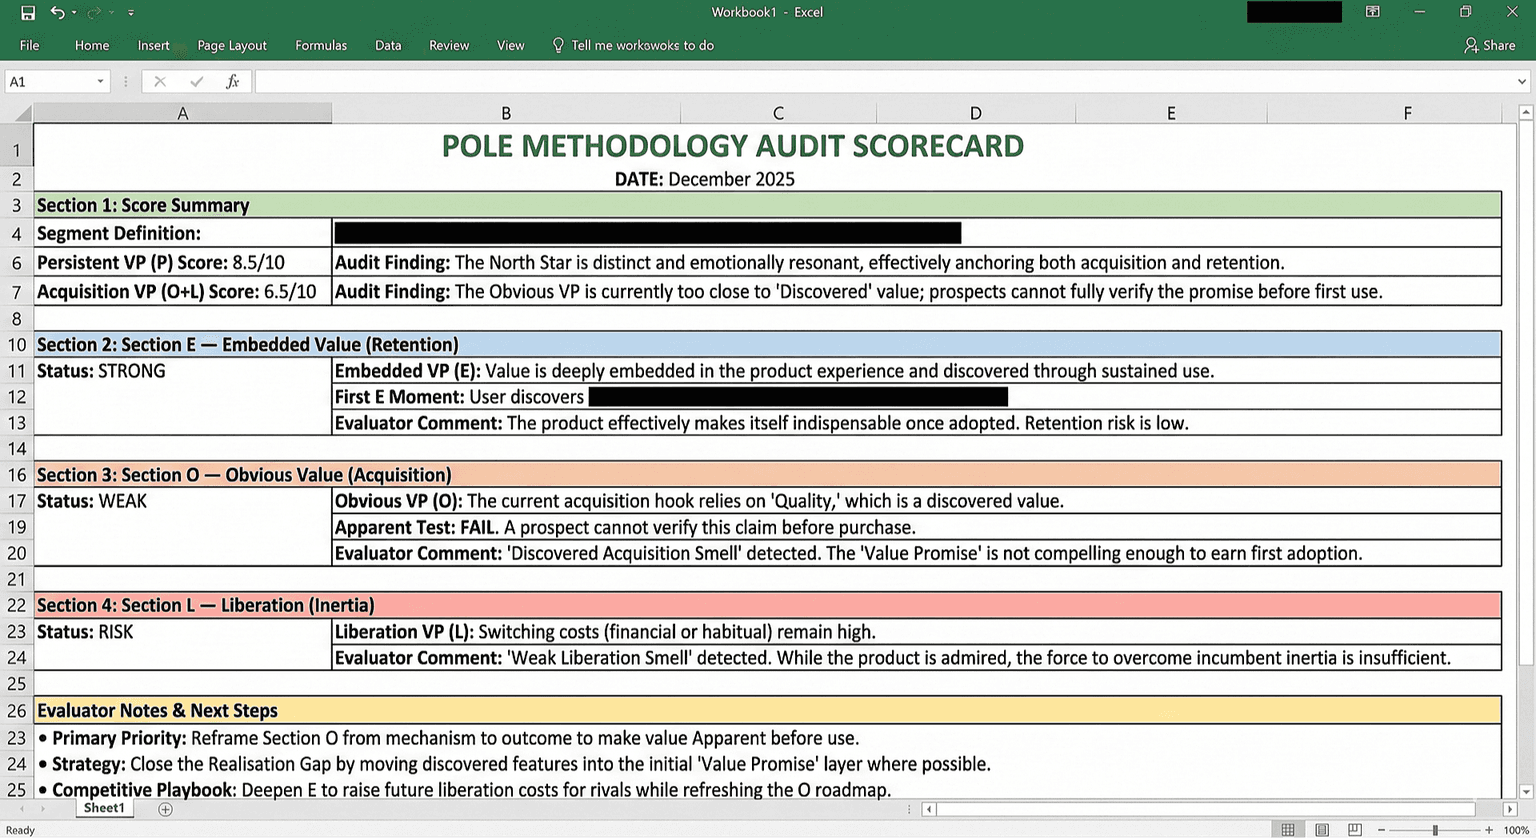The height and width of the screenshot is (838, 1536).
Task: Select the Sheet1 tab
Action: (x=103, y=807)
